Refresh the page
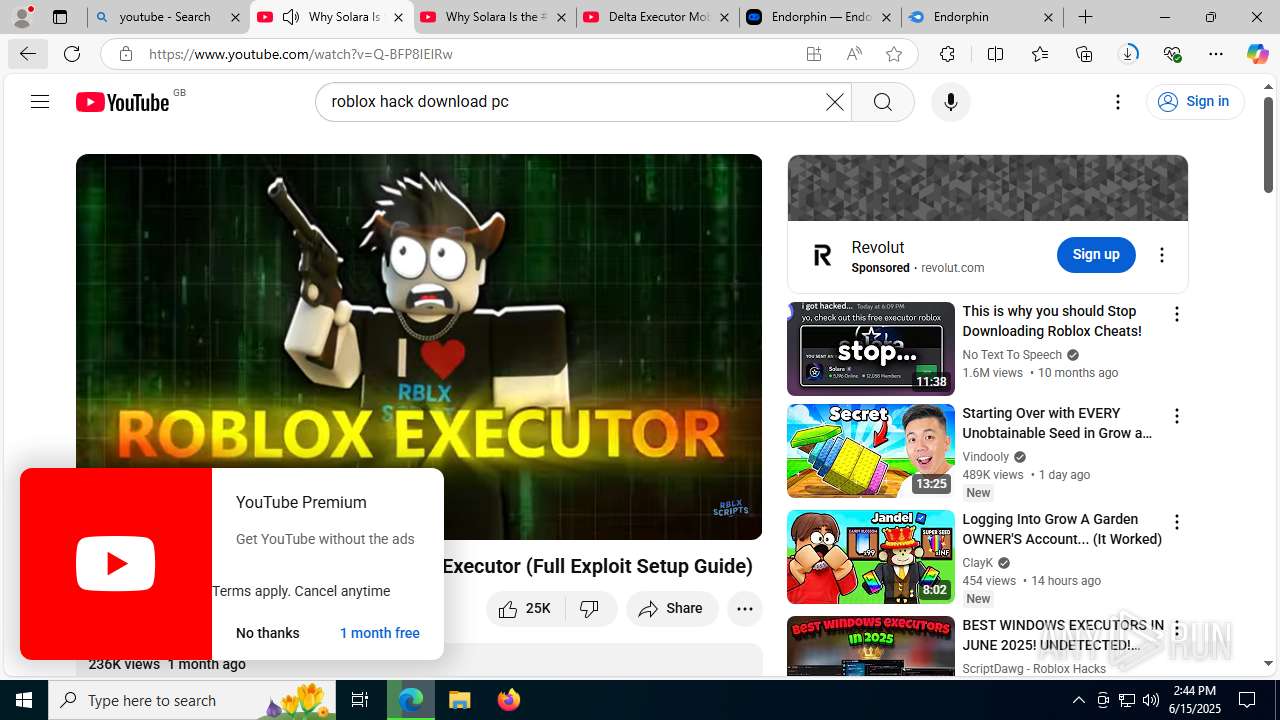 pos(72,54)
